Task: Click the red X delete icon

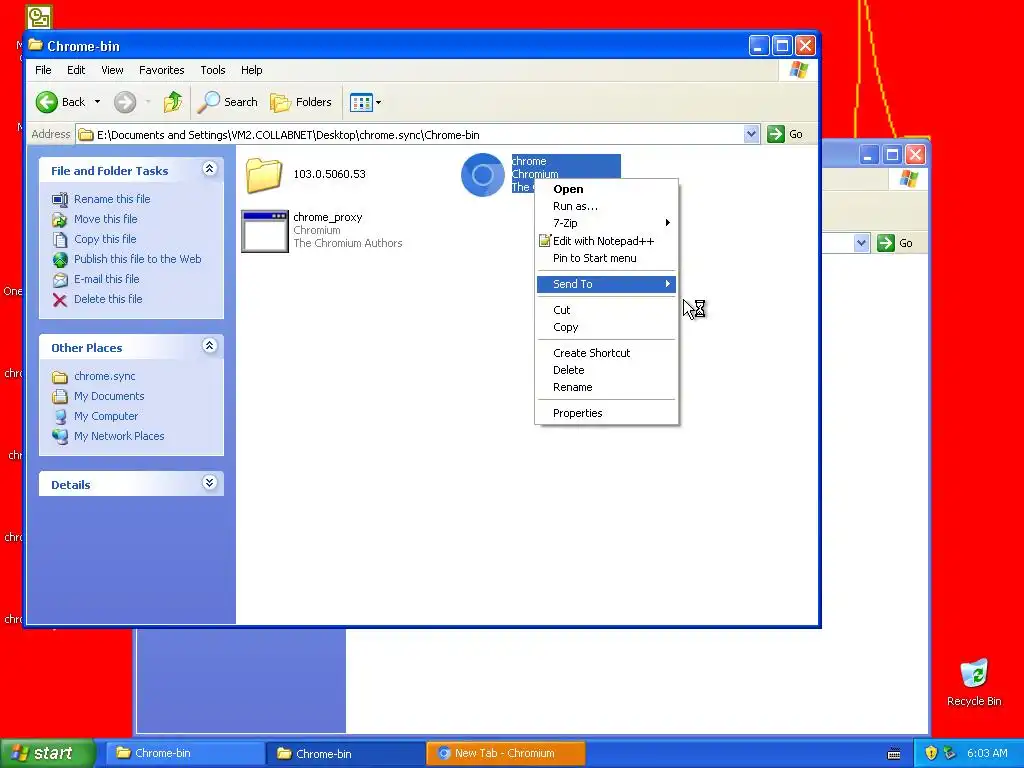Action: point(59,300)
